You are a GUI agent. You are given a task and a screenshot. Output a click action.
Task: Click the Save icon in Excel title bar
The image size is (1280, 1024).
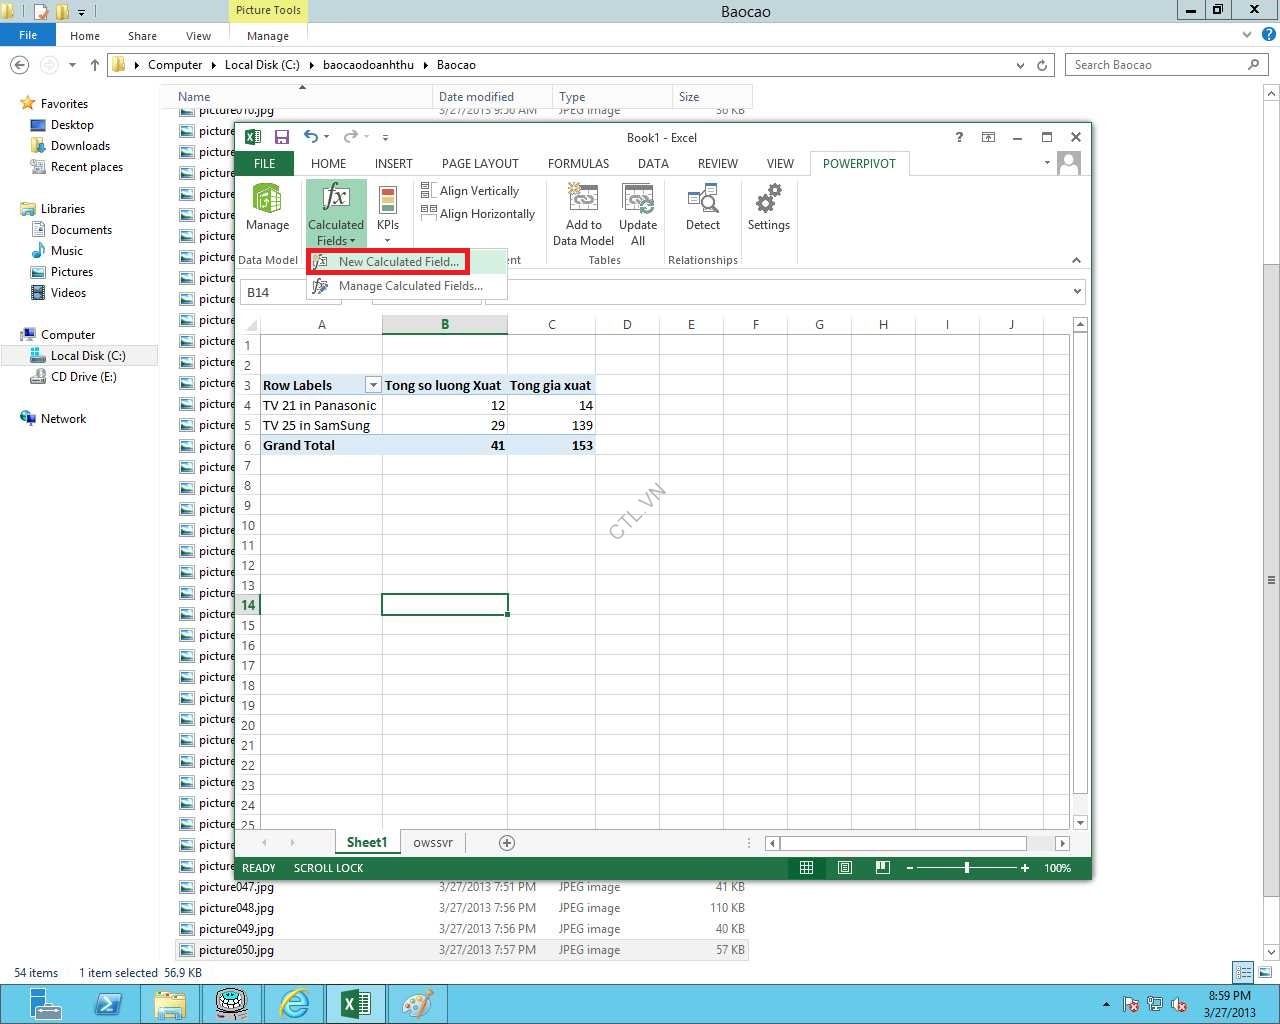[282, 137]
